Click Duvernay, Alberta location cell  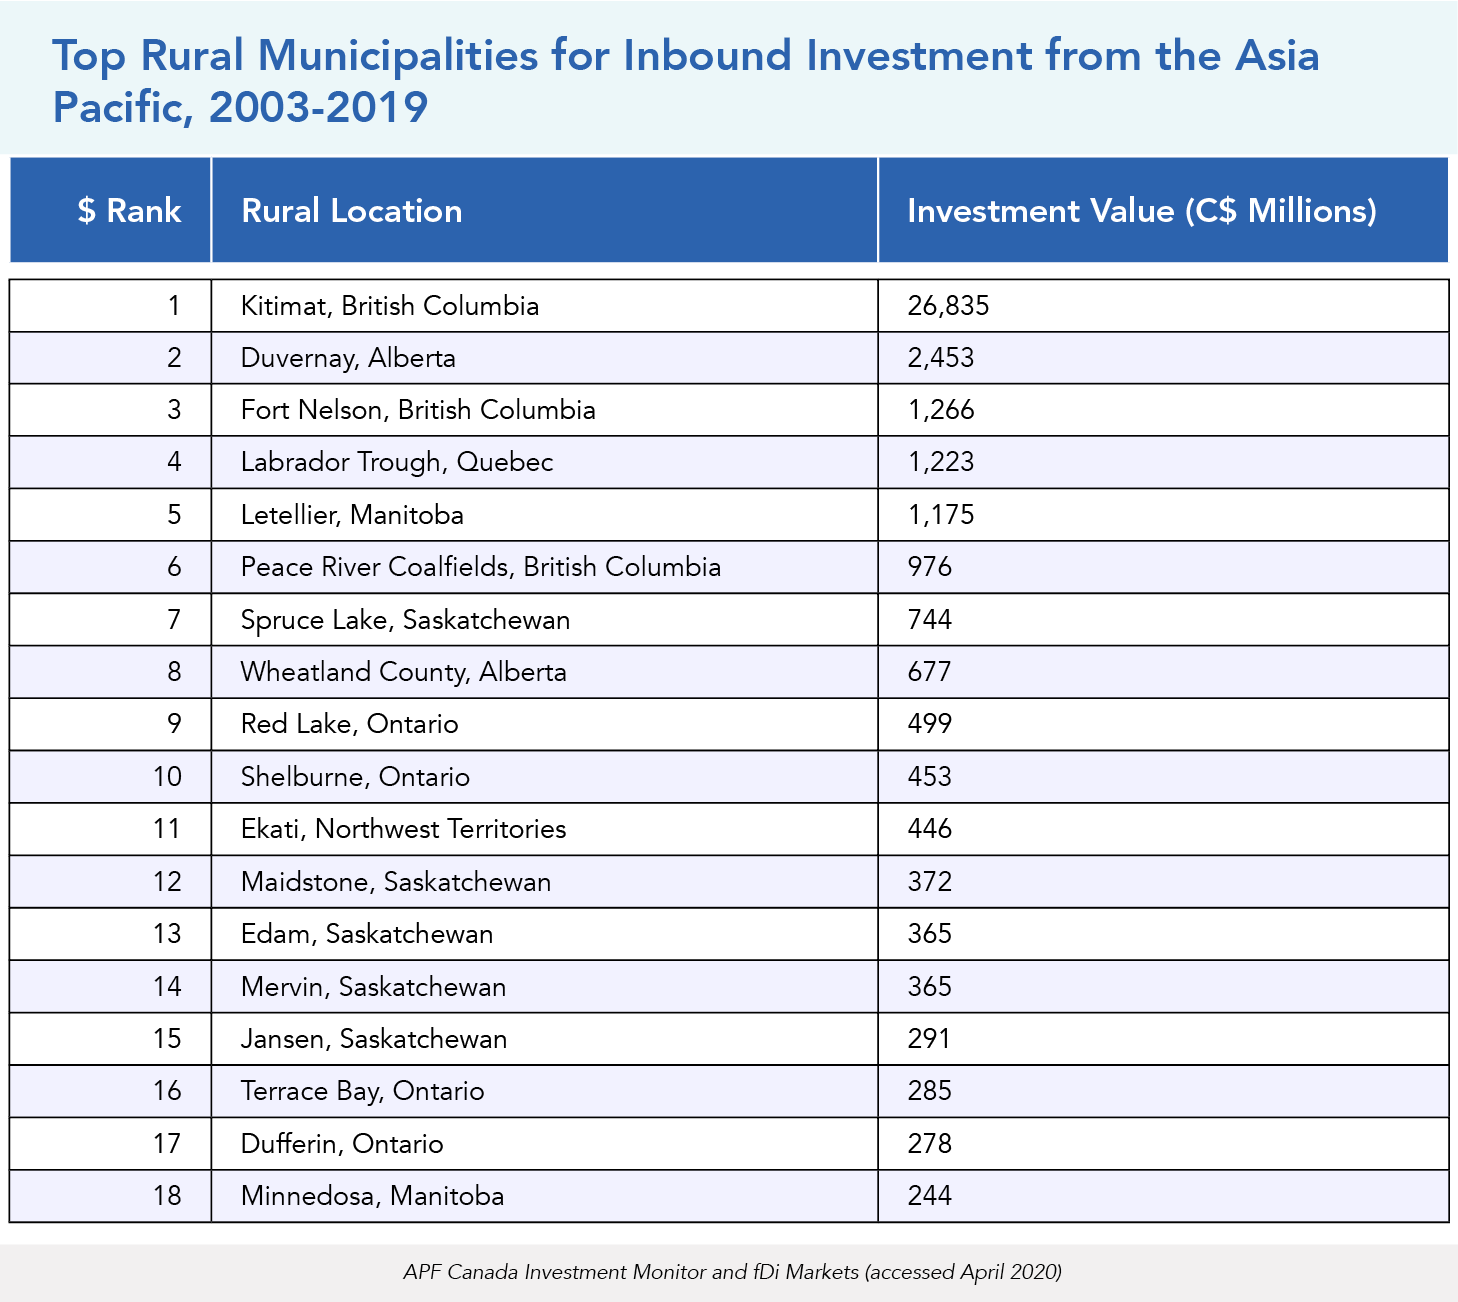348,358
